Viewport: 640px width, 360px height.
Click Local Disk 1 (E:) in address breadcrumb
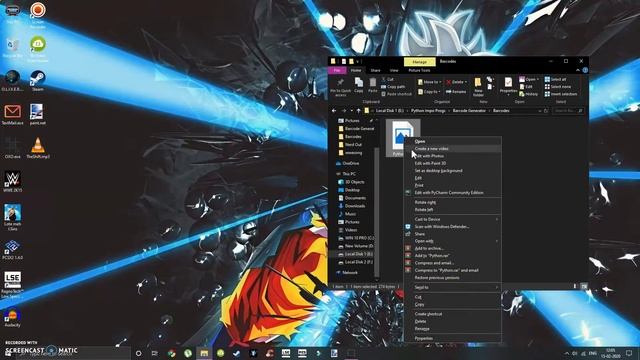coord(389,111)
